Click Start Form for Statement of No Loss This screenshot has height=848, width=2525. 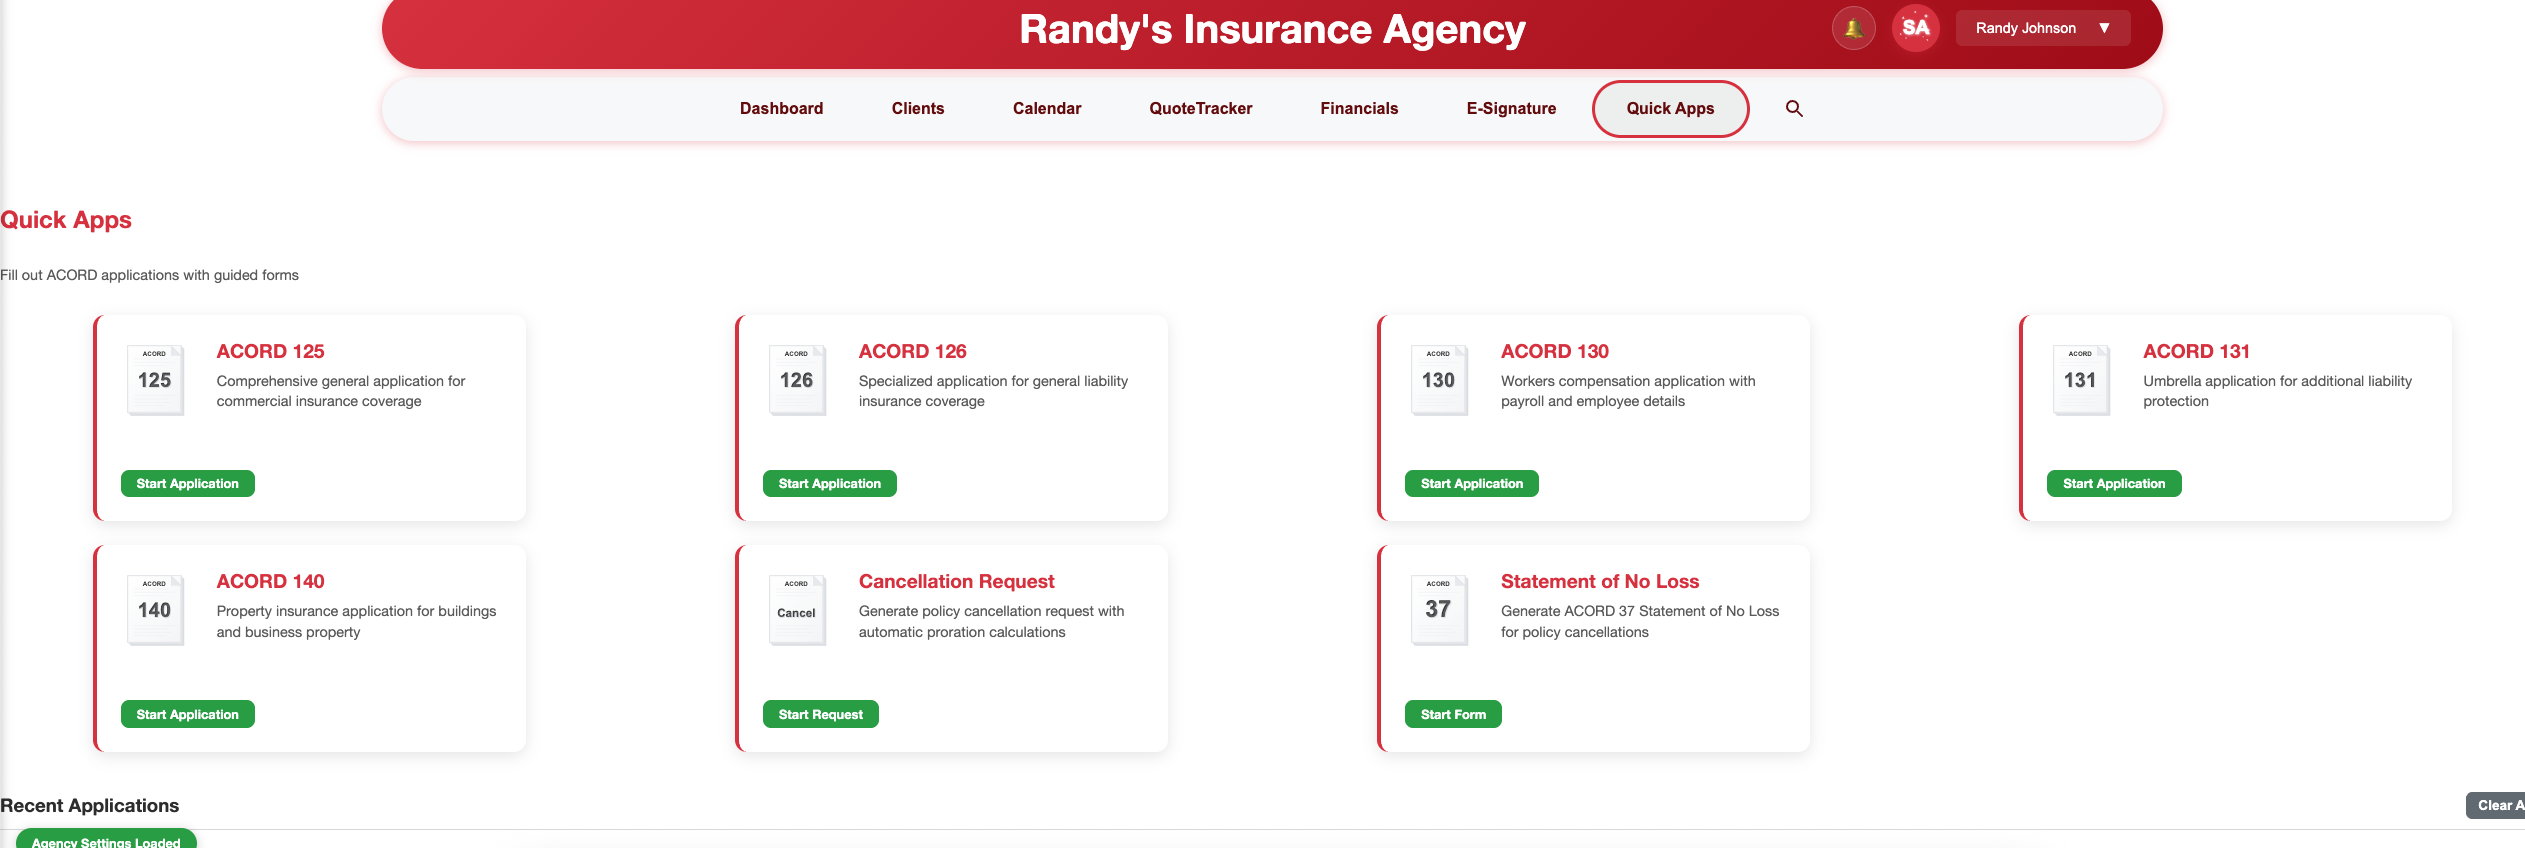coord(1453,714)
